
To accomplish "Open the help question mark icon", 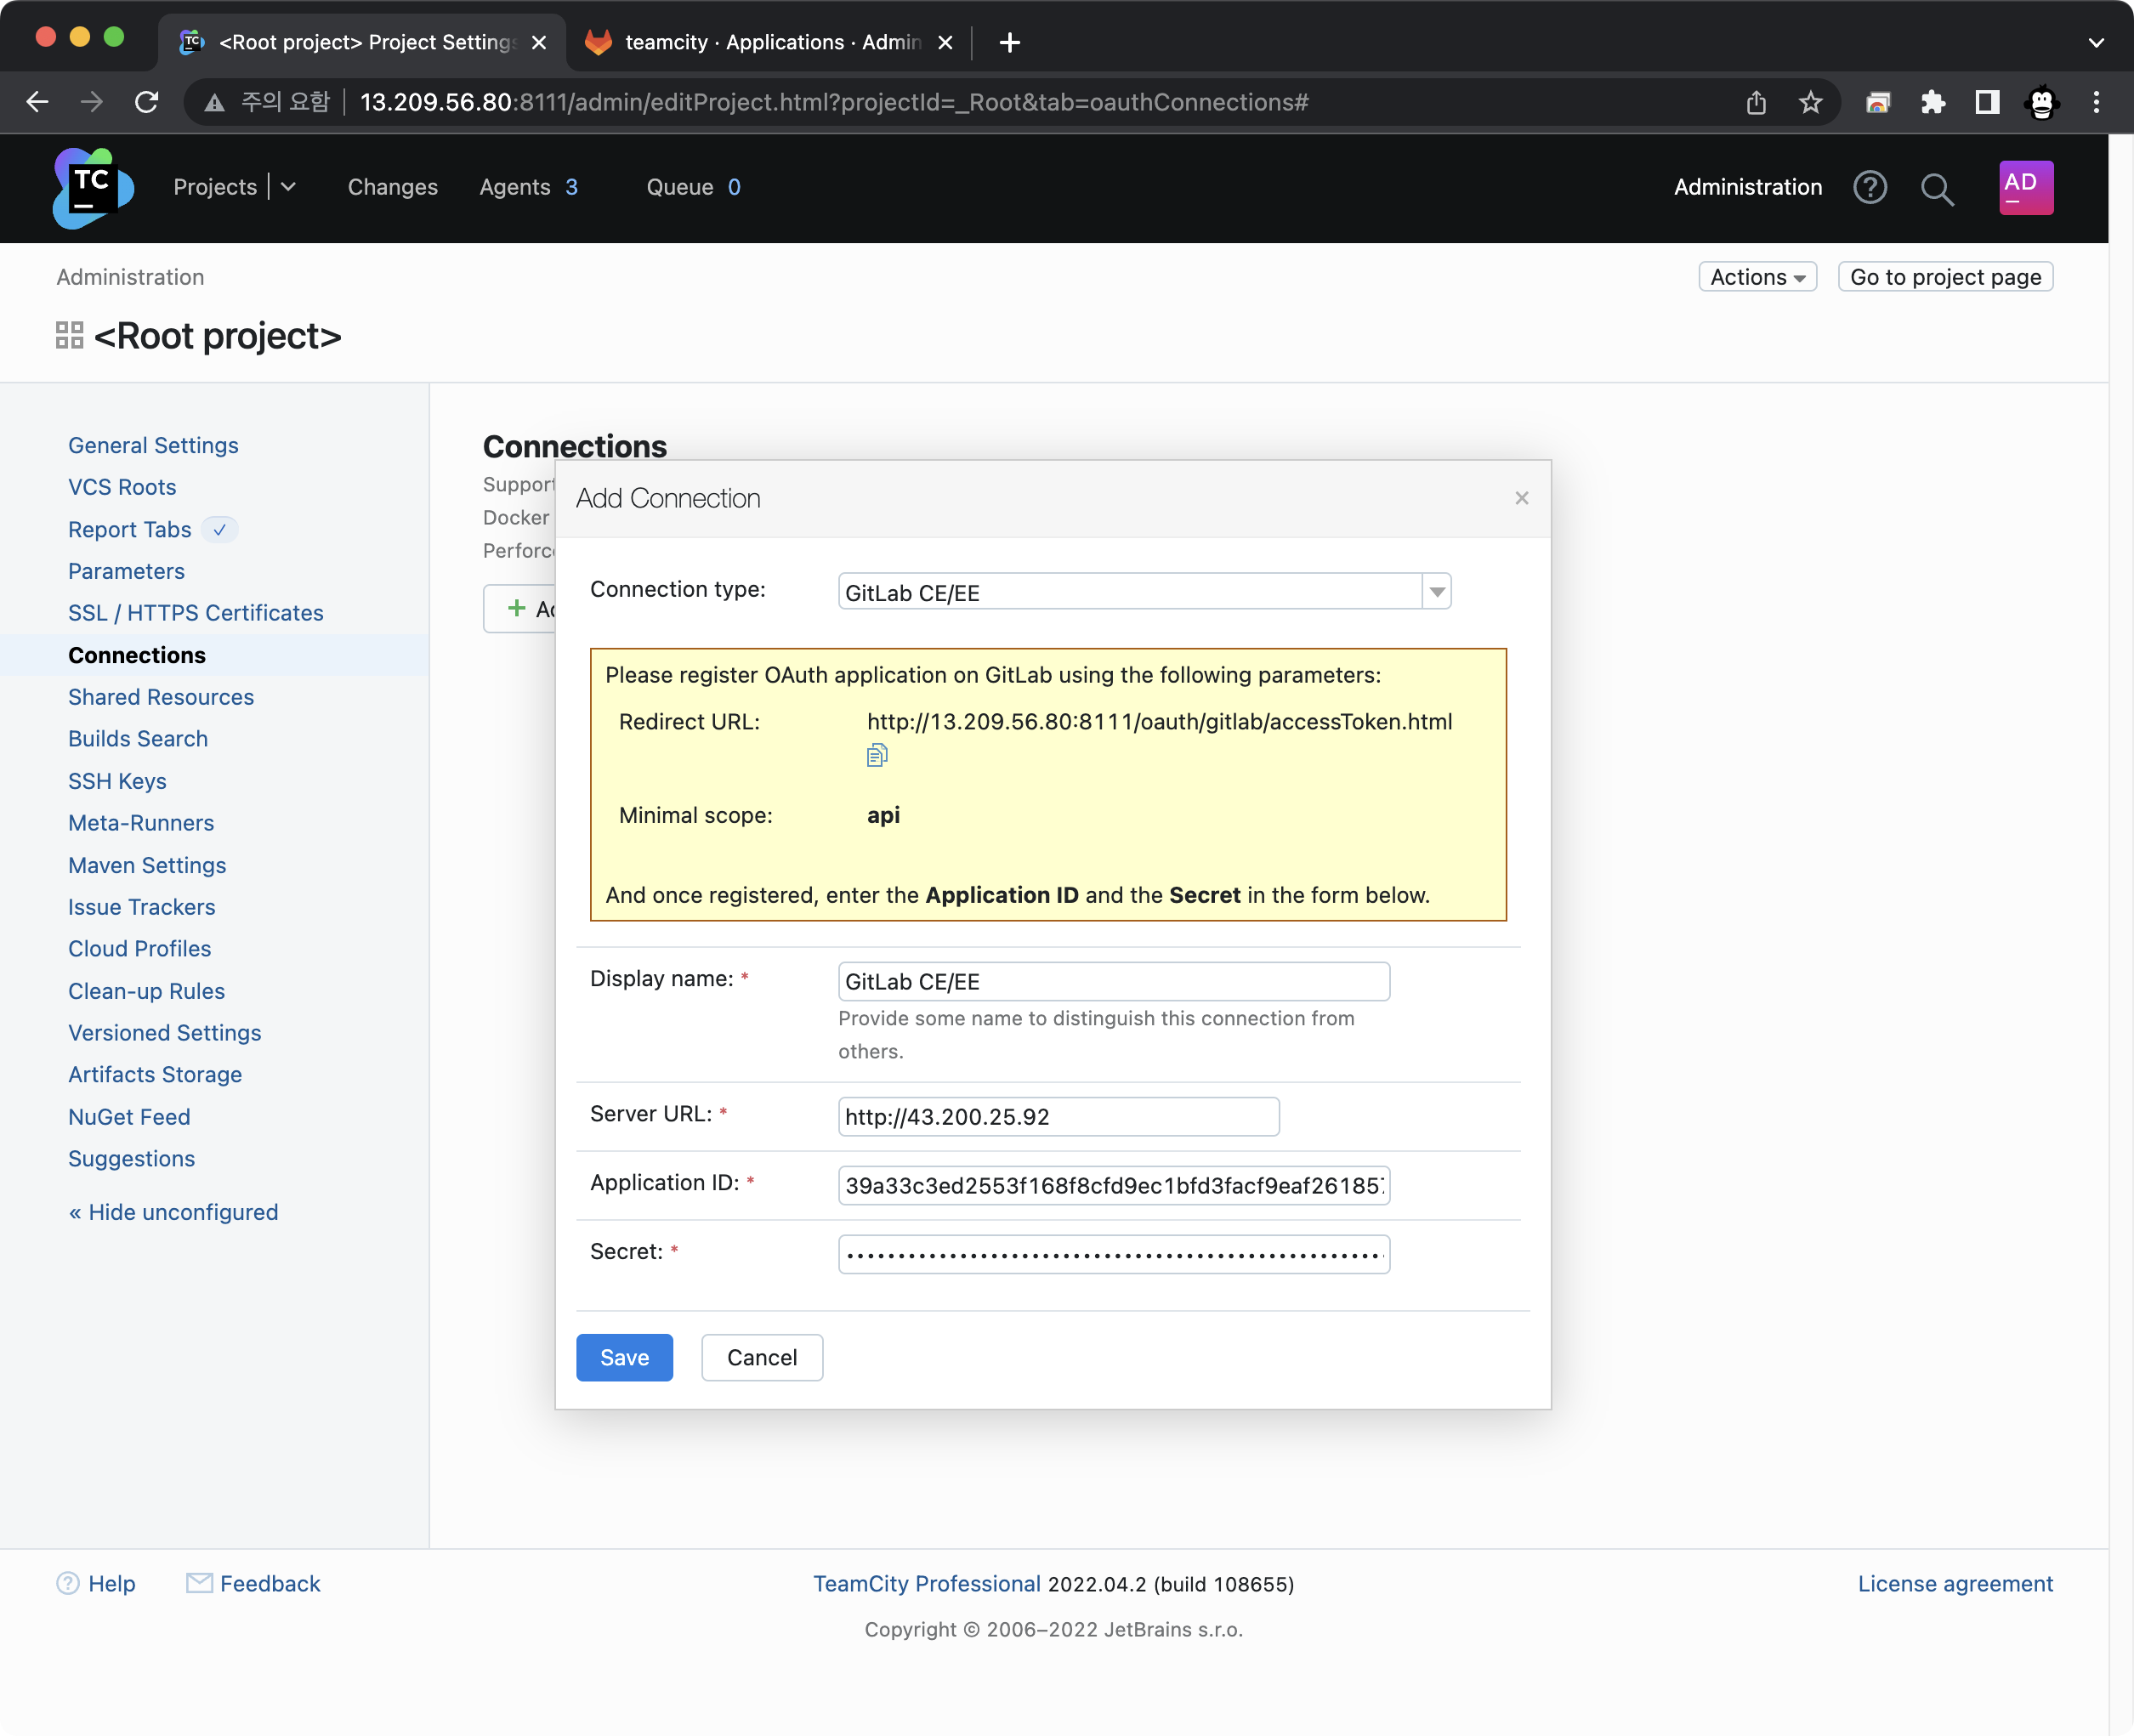I will pyautogui.click(x=1869, y=187).
